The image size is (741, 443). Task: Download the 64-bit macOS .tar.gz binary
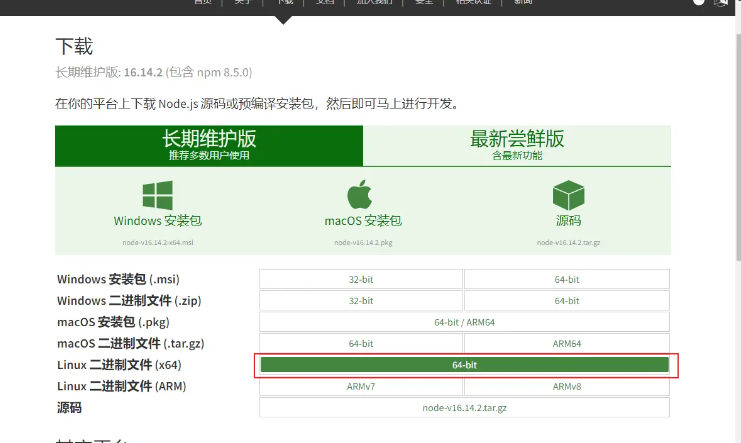coord(361,344)
